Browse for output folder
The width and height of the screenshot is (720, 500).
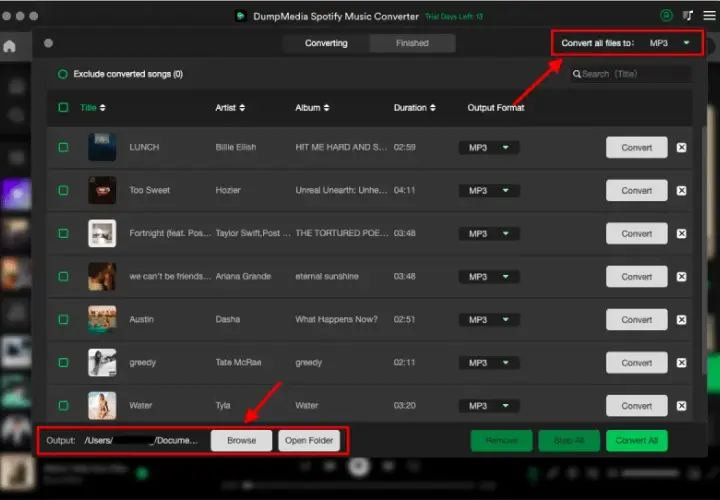[242, 440]
